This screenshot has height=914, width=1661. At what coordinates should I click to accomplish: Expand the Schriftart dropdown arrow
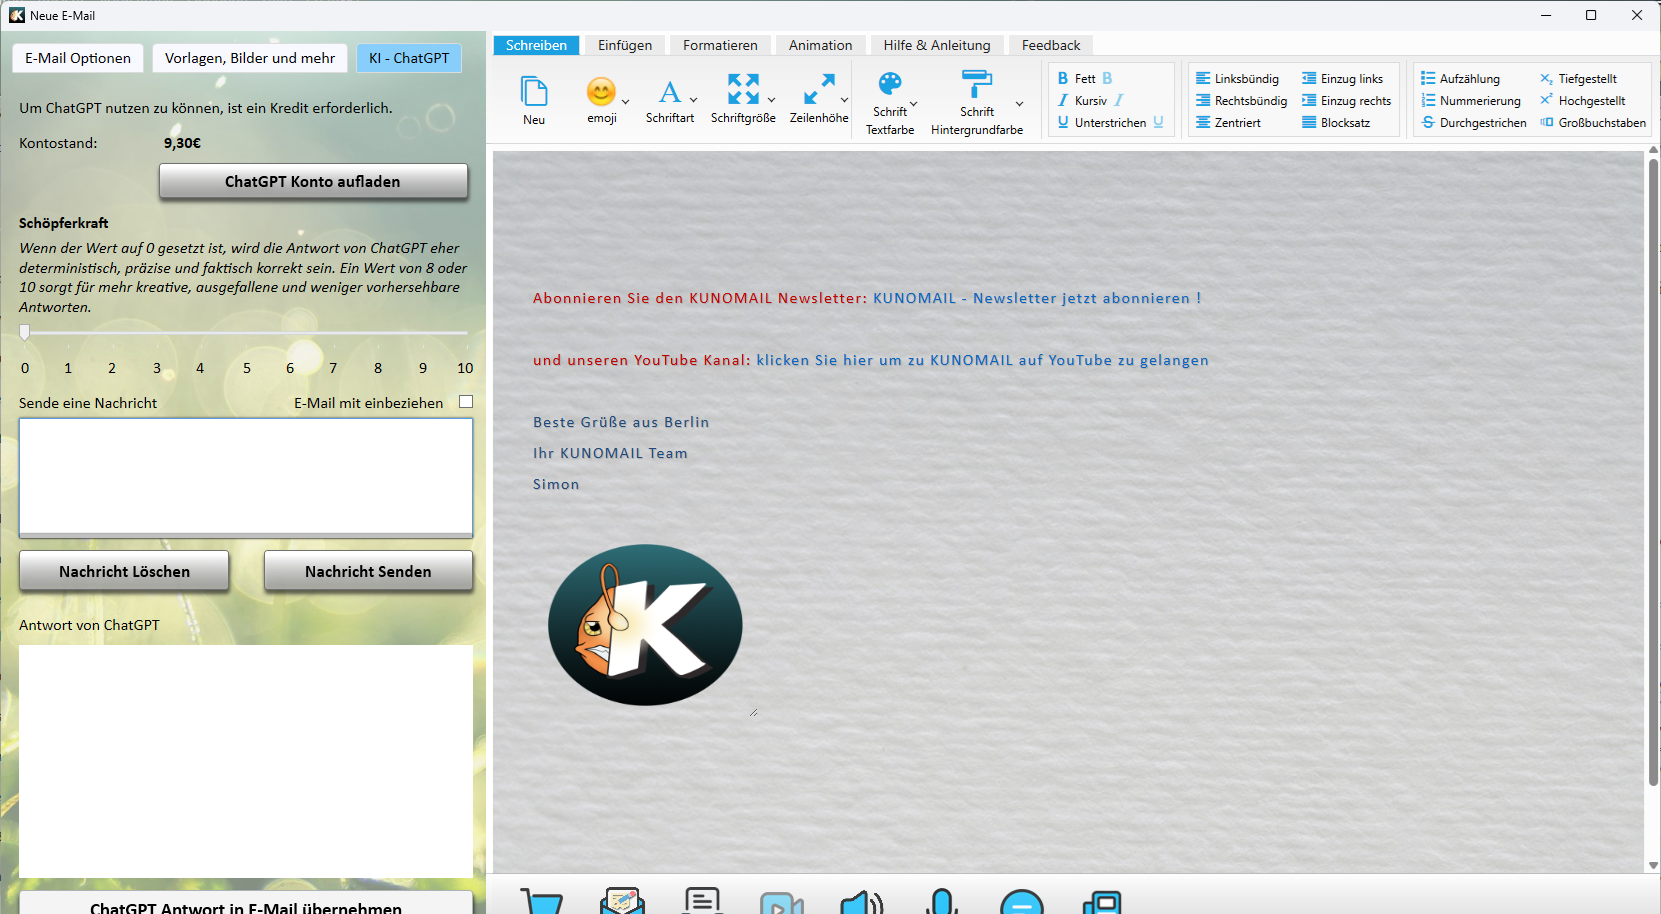tap(694, 100)
